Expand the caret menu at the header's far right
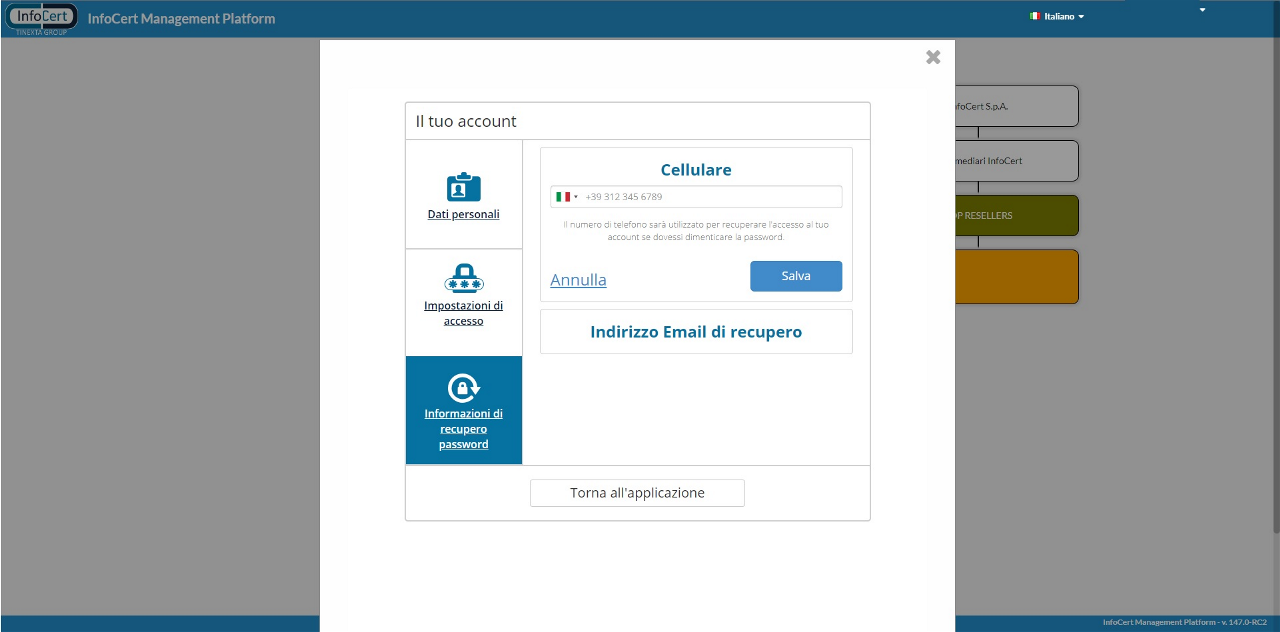Screen dimensions: 1280x632 pyautogui.click(x=1202, y=10)
